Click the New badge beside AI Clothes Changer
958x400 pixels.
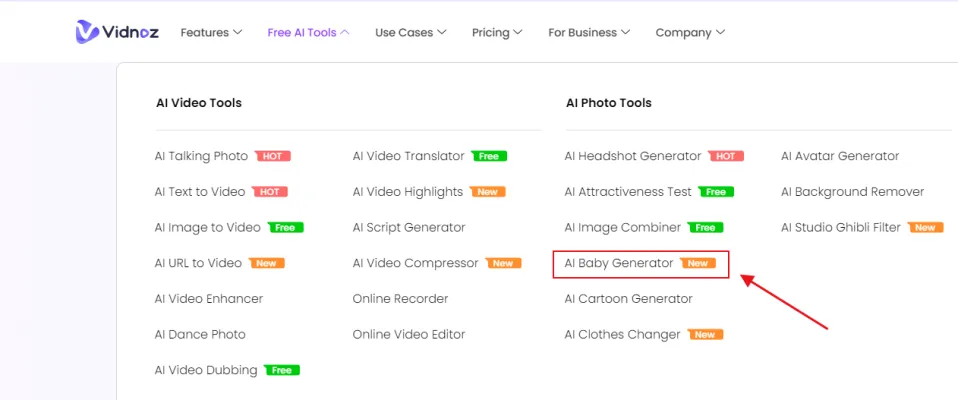coord(705,335)
